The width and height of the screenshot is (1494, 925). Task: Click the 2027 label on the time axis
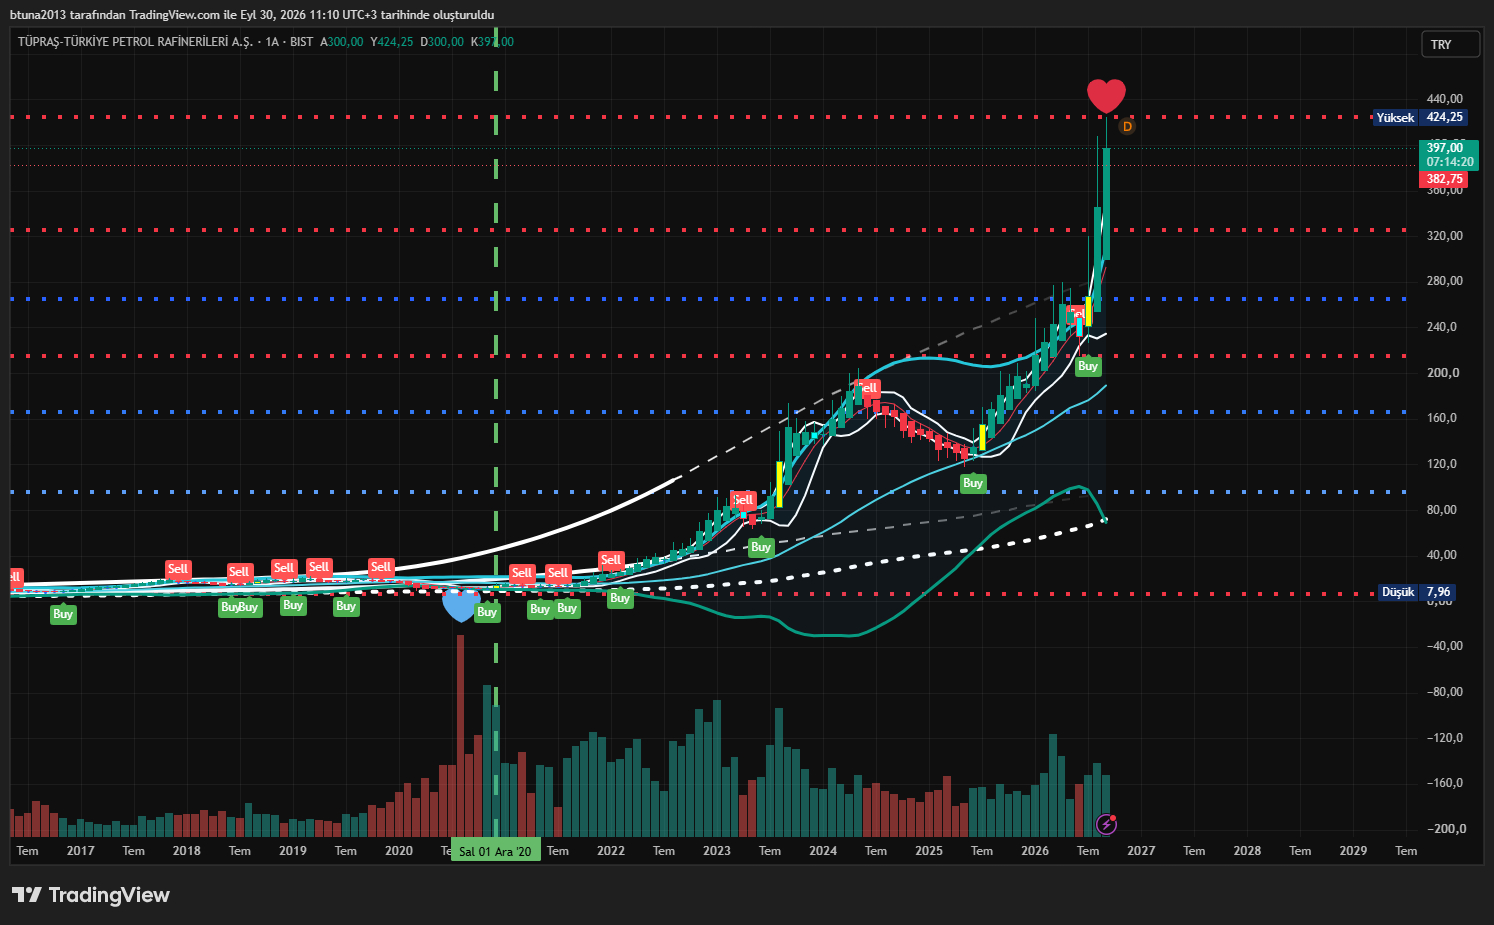tap(1141, 851)
